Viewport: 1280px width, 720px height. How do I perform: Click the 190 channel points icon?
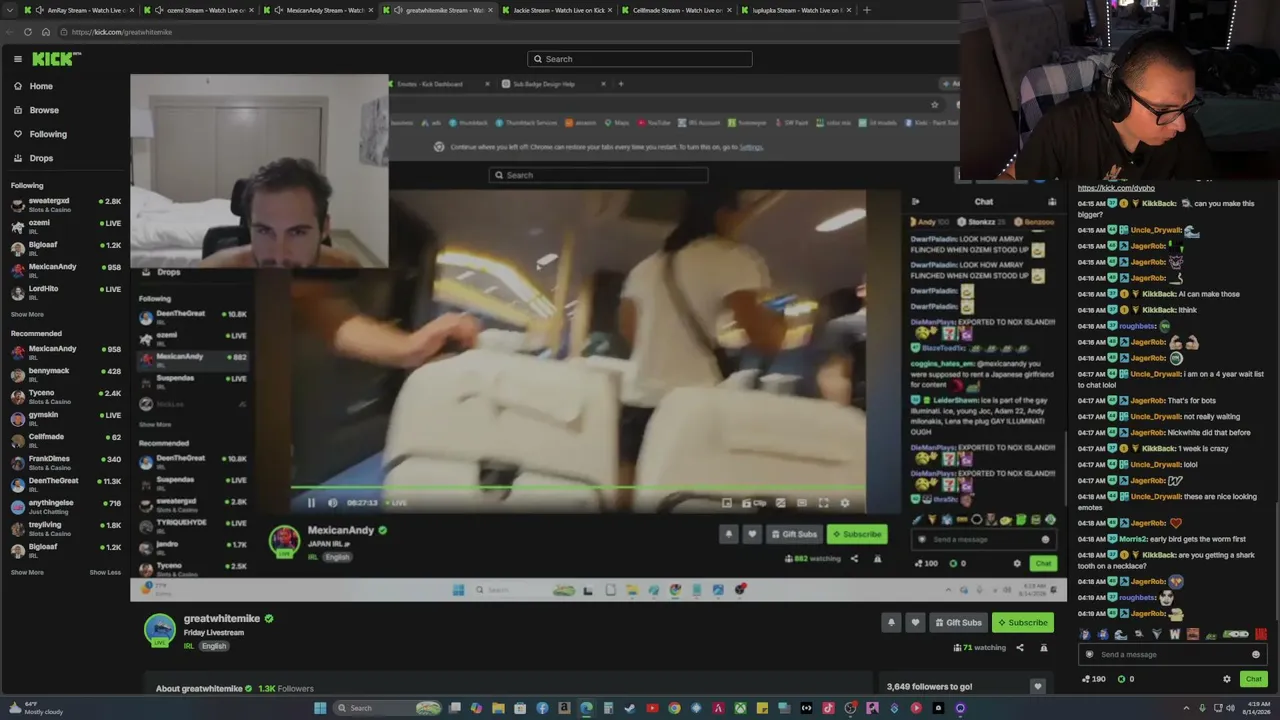click(x=1087, y=680)
